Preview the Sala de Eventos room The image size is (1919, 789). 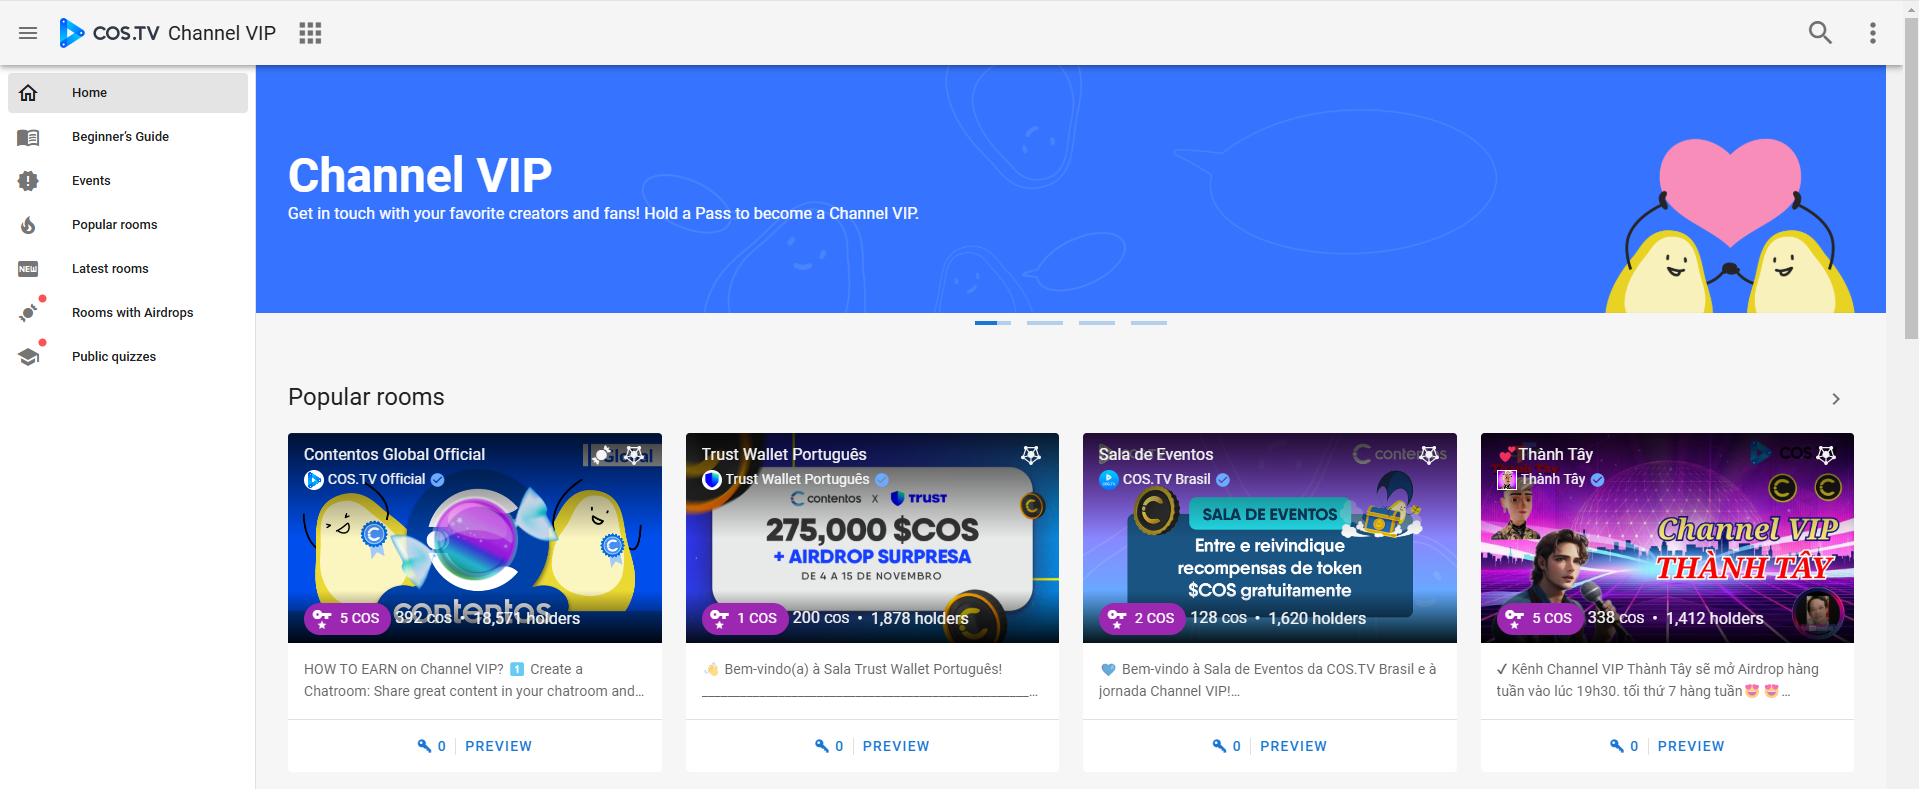[1293, 746]
